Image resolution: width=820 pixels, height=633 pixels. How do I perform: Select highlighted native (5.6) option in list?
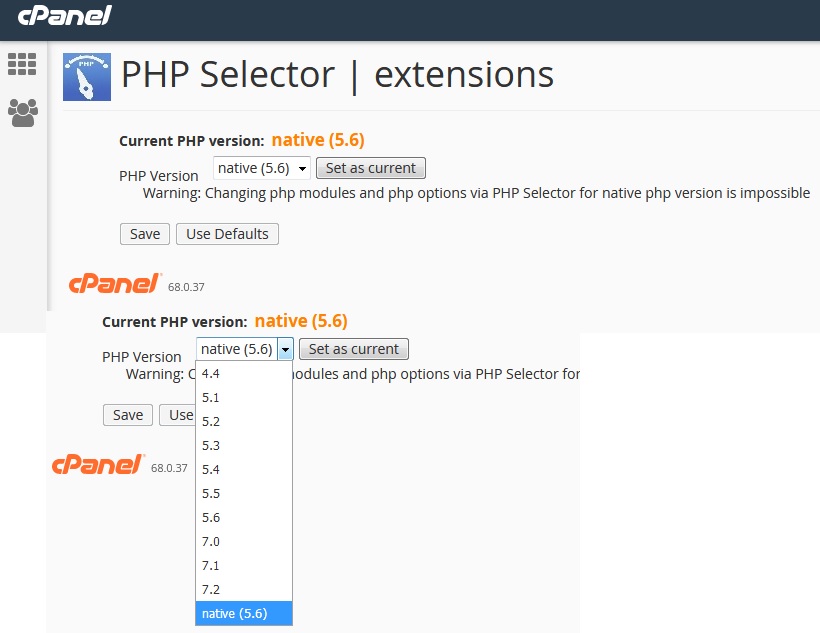pos(244,614)
